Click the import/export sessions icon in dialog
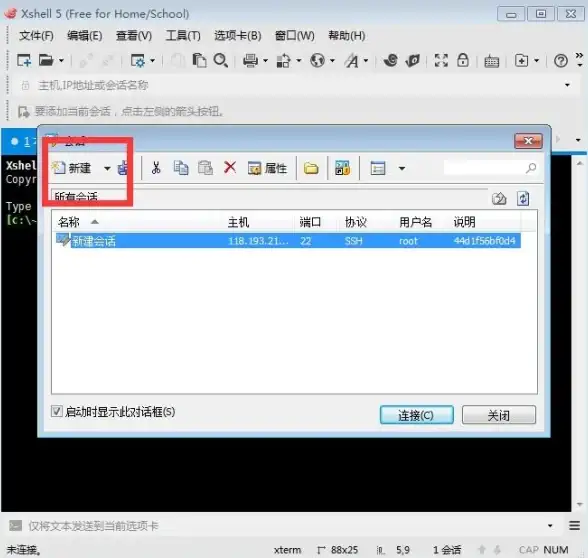The image size is (588, 558). (342, 168)
